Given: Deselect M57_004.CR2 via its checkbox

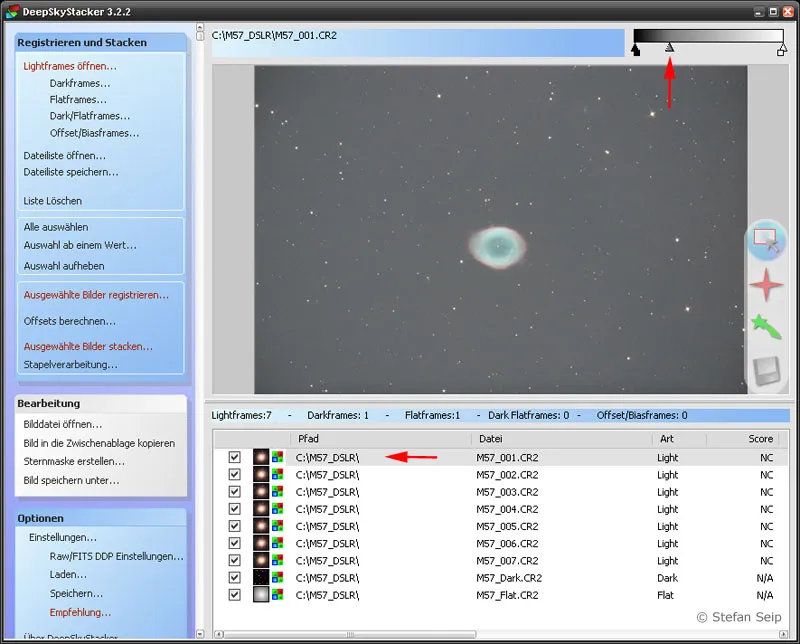Looking at the screenshot, I should tap(234, 509).
